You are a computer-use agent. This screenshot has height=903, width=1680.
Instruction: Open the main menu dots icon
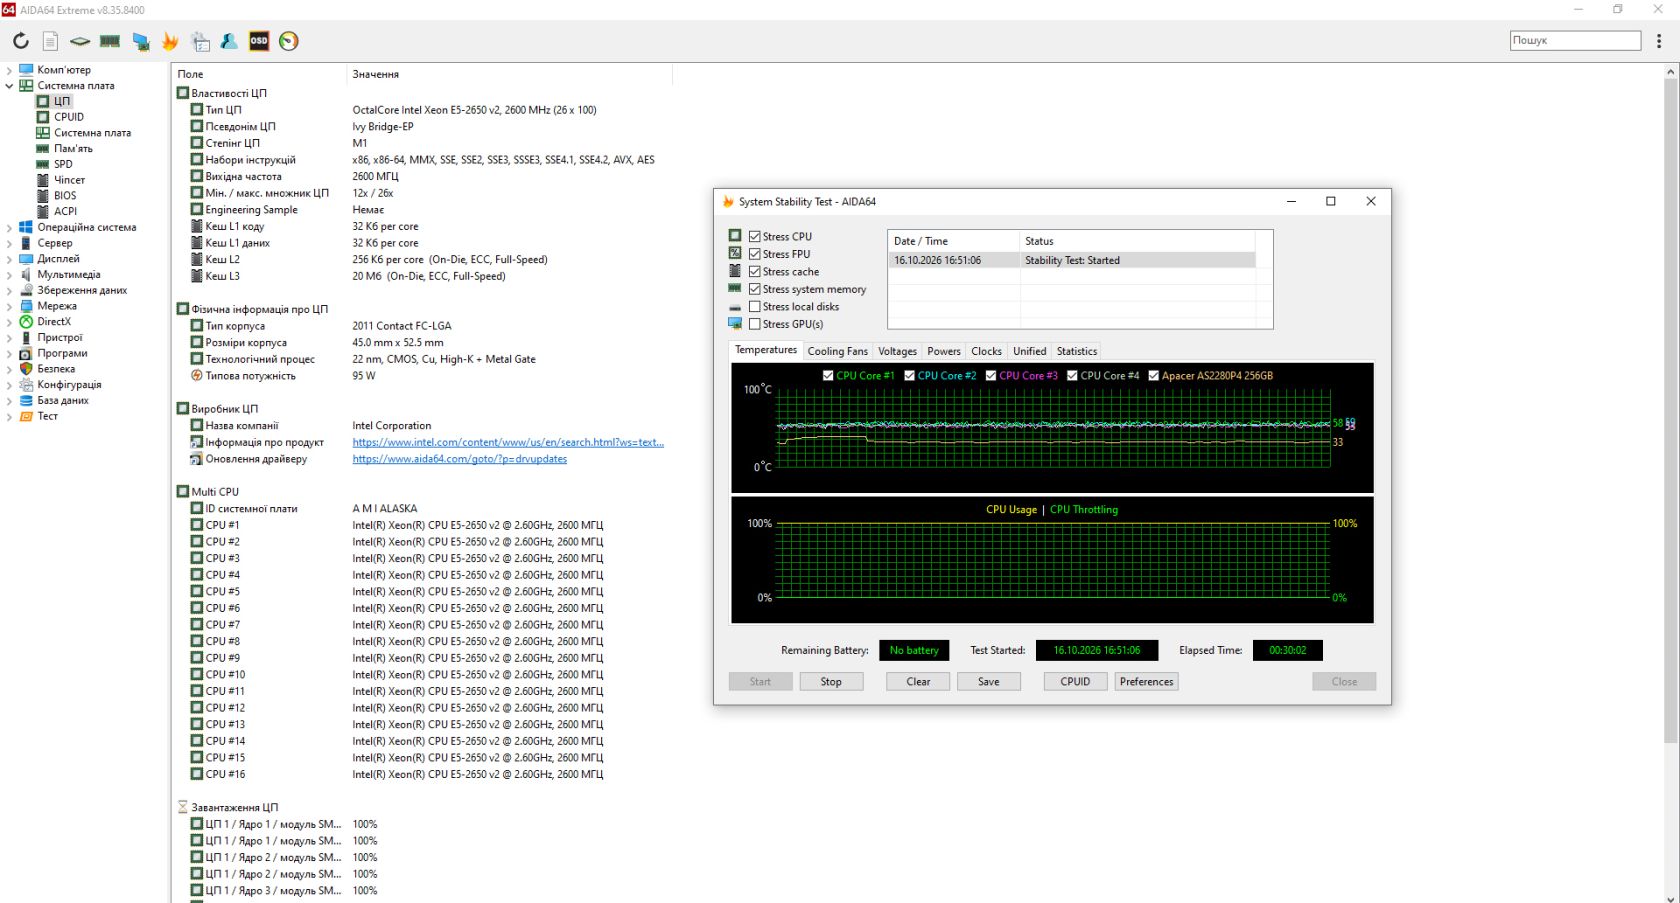[x=1659, y=41]
